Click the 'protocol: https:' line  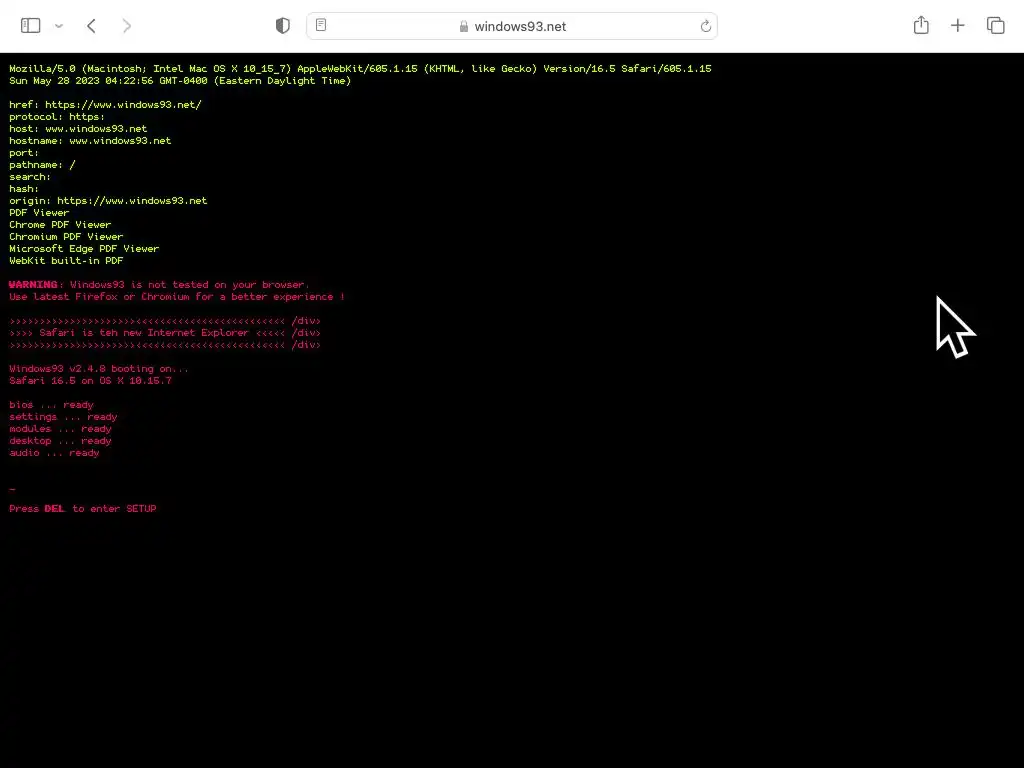(57, 117)
